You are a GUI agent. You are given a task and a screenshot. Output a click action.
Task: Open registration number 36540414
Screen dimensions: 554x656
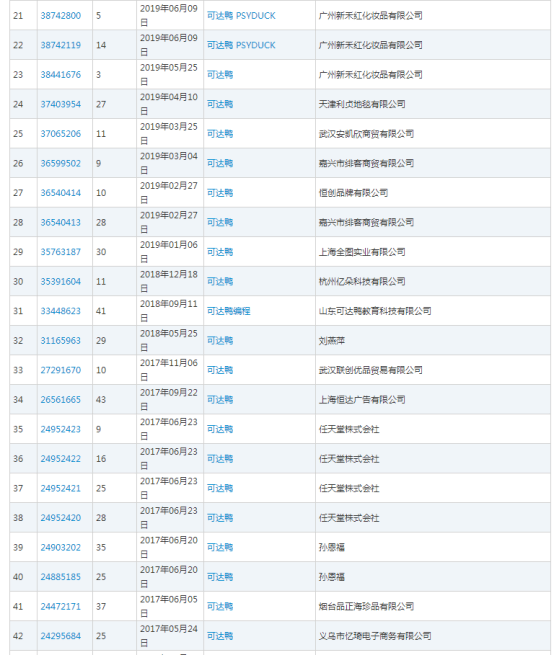(x=61, y=193)
